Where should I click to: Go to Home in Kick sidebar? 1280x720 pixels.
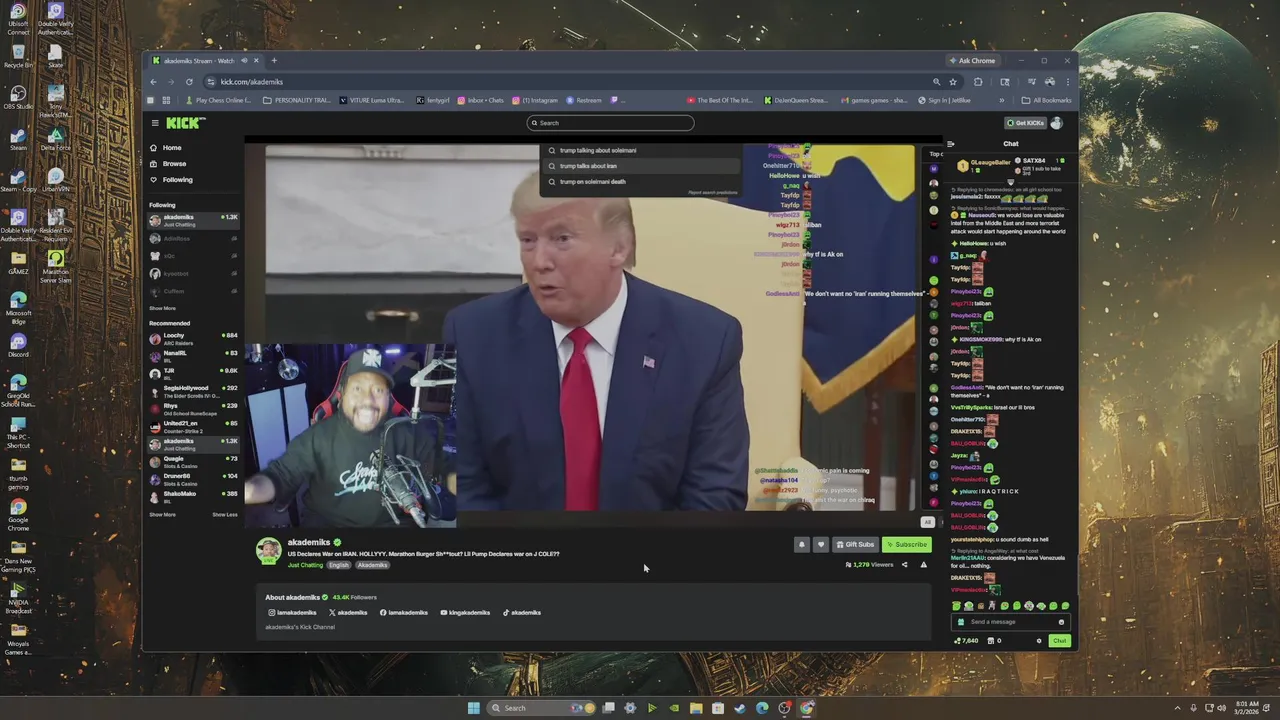pos(172,148)
